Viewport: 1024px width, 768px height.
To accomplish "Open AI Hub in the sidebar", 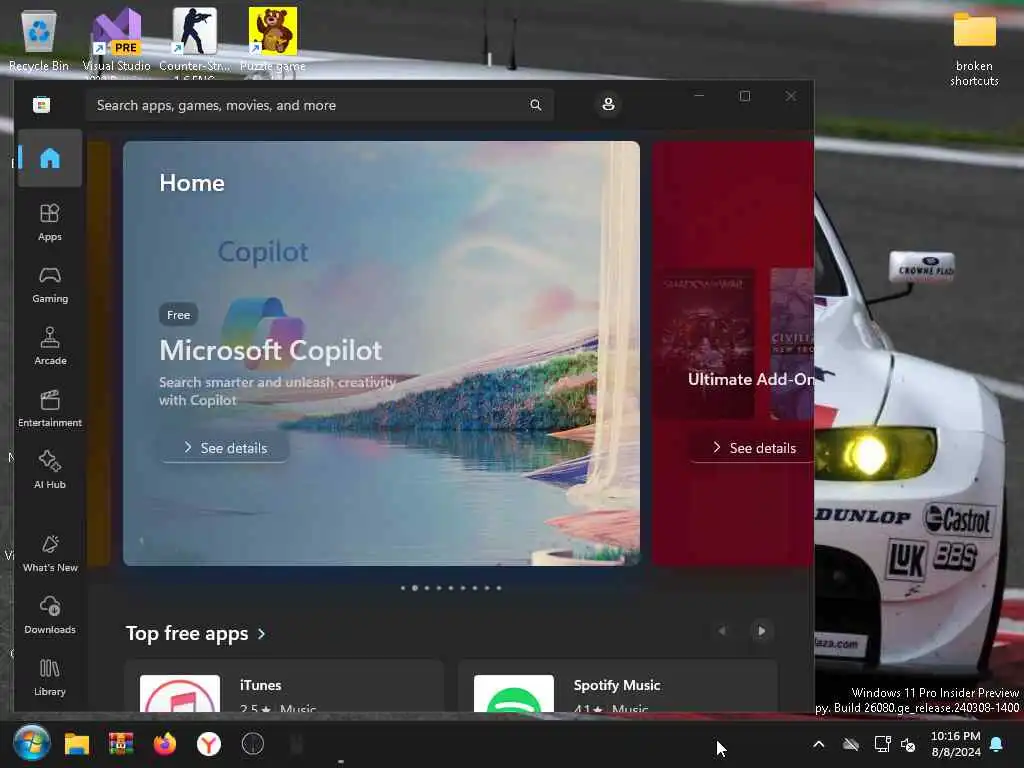I will click(50, 470).
